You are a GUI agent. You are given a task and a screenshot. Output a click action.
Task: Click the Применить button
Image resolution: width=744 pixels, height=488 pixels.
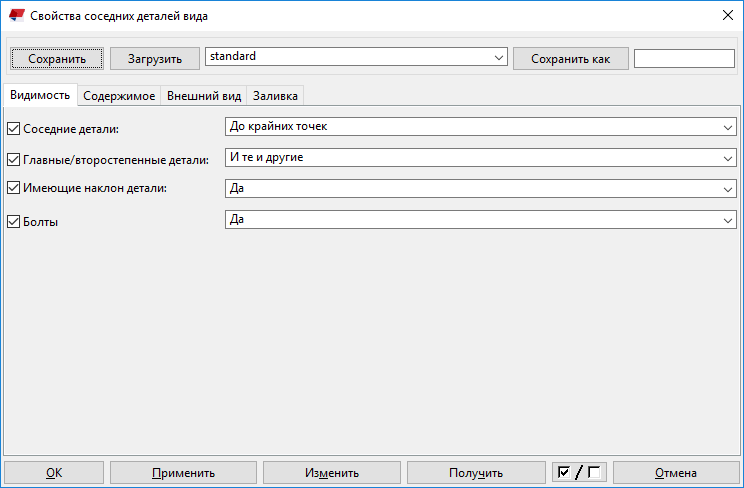tap(183, 473)
